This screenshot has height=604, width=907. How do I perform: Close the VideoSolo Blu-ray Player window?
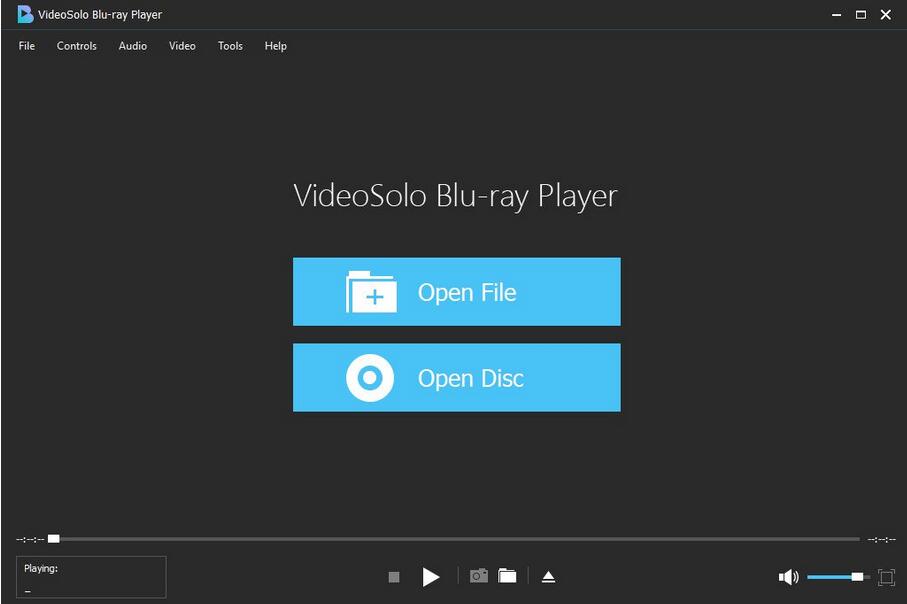886,14
